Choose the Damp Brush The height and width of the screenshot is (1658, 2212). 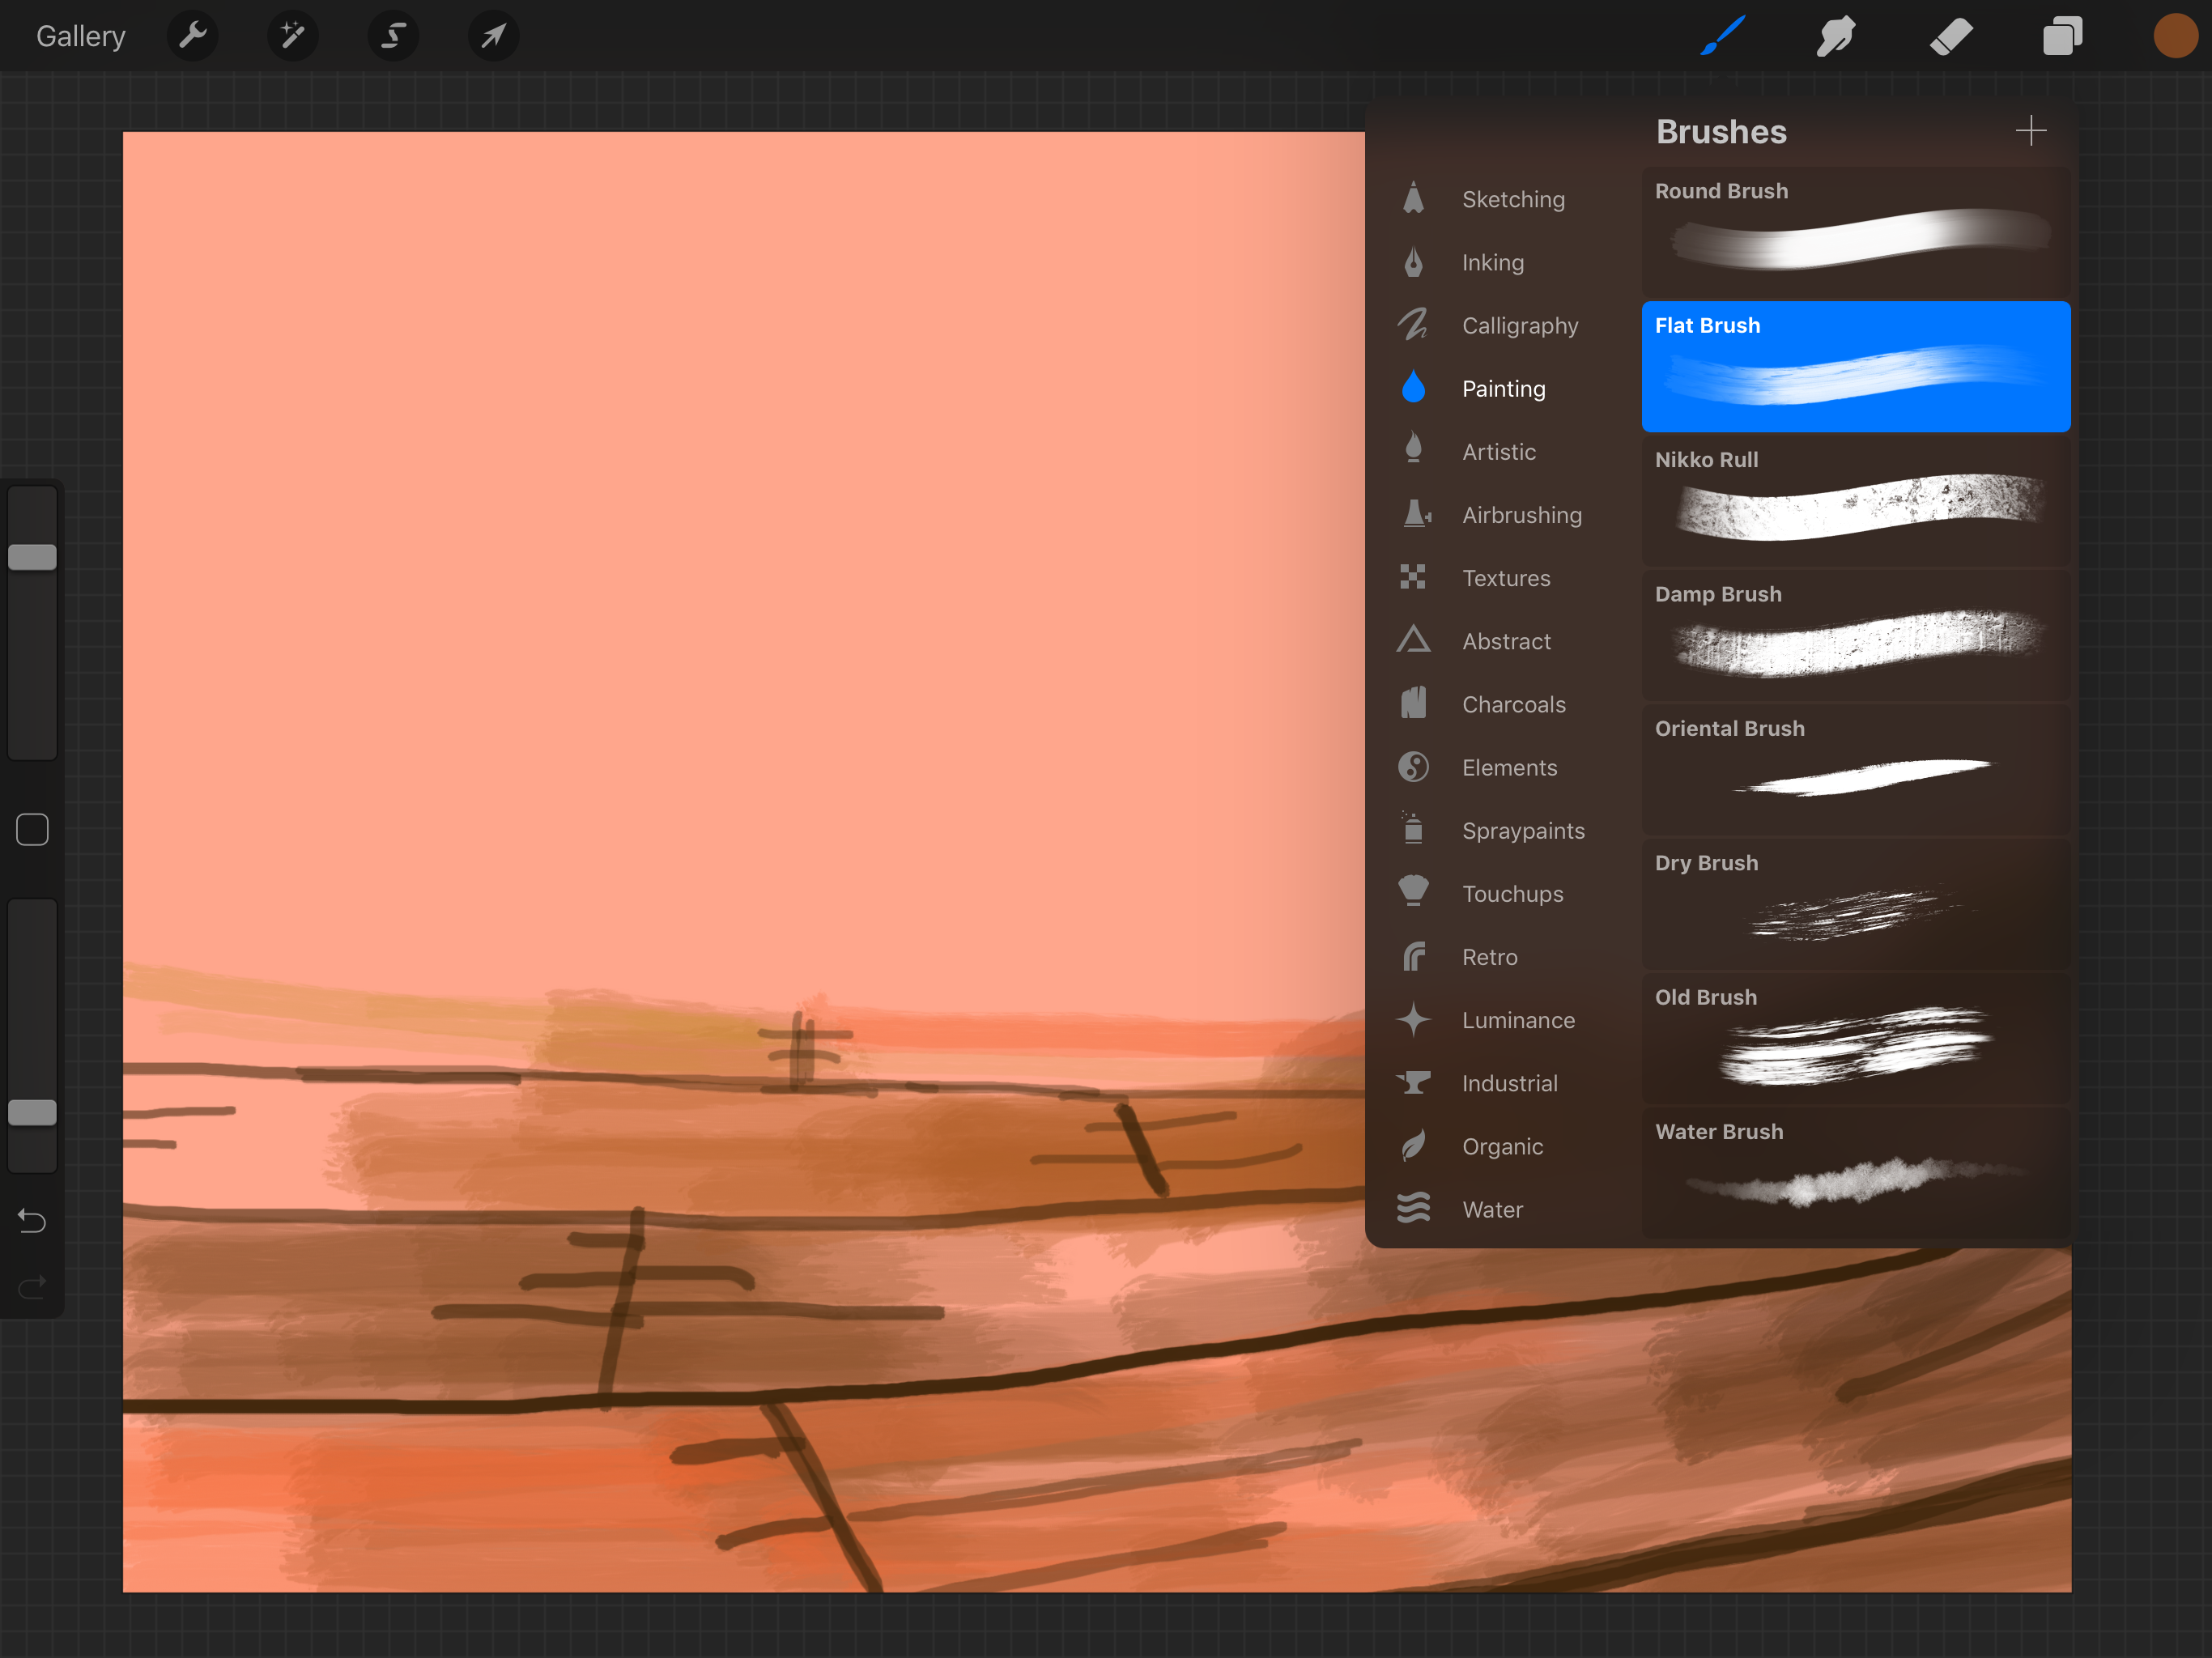point(1856,635)
